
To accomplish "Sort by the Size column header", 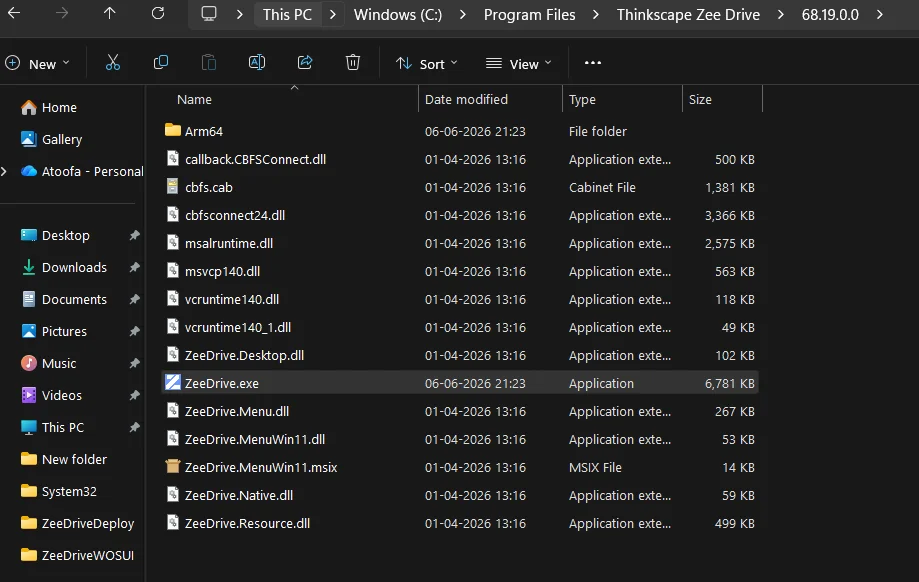I will tap(723, 99).
